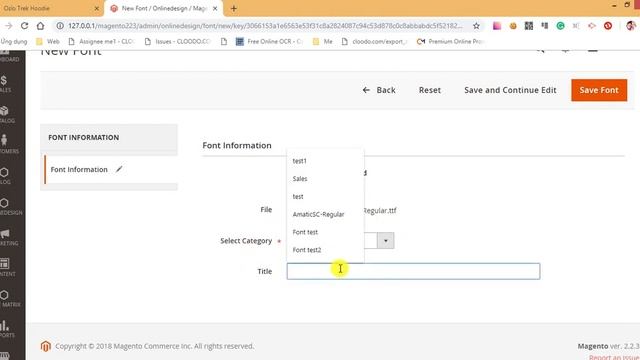This screenshot has width=640, height=360.
Task: Click Save and Continue Edit
Action: point(510,90)
